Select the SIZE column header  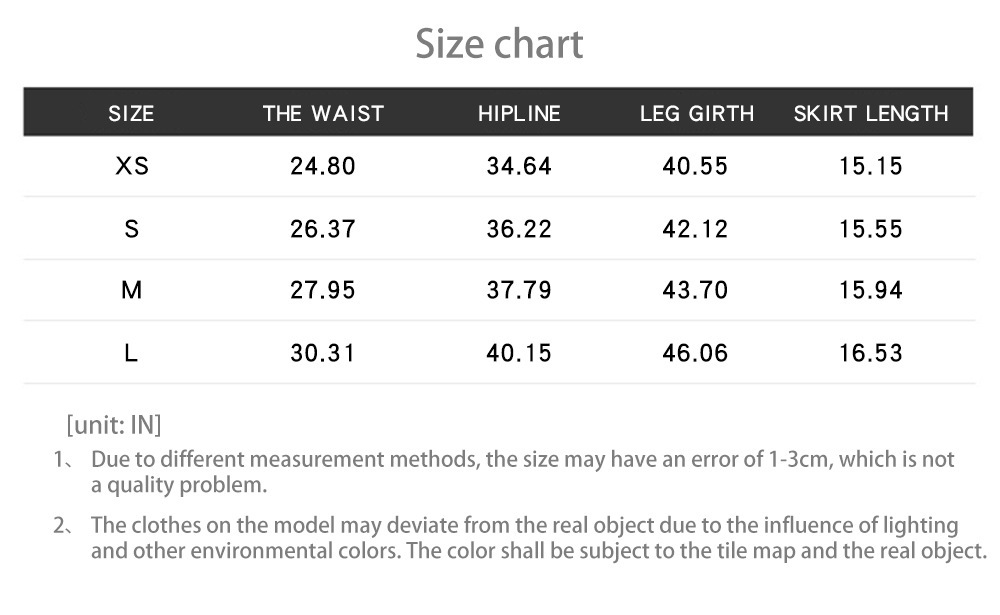pos(131,113)
